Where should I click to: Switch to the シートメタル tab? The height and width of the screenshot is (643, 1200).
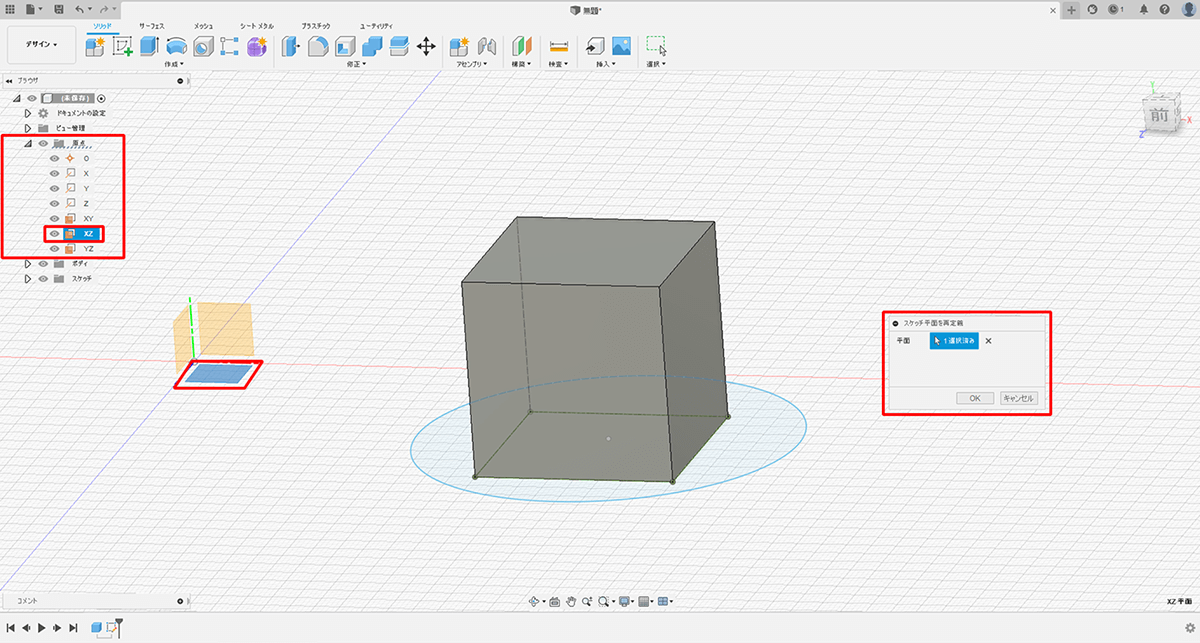256,24
